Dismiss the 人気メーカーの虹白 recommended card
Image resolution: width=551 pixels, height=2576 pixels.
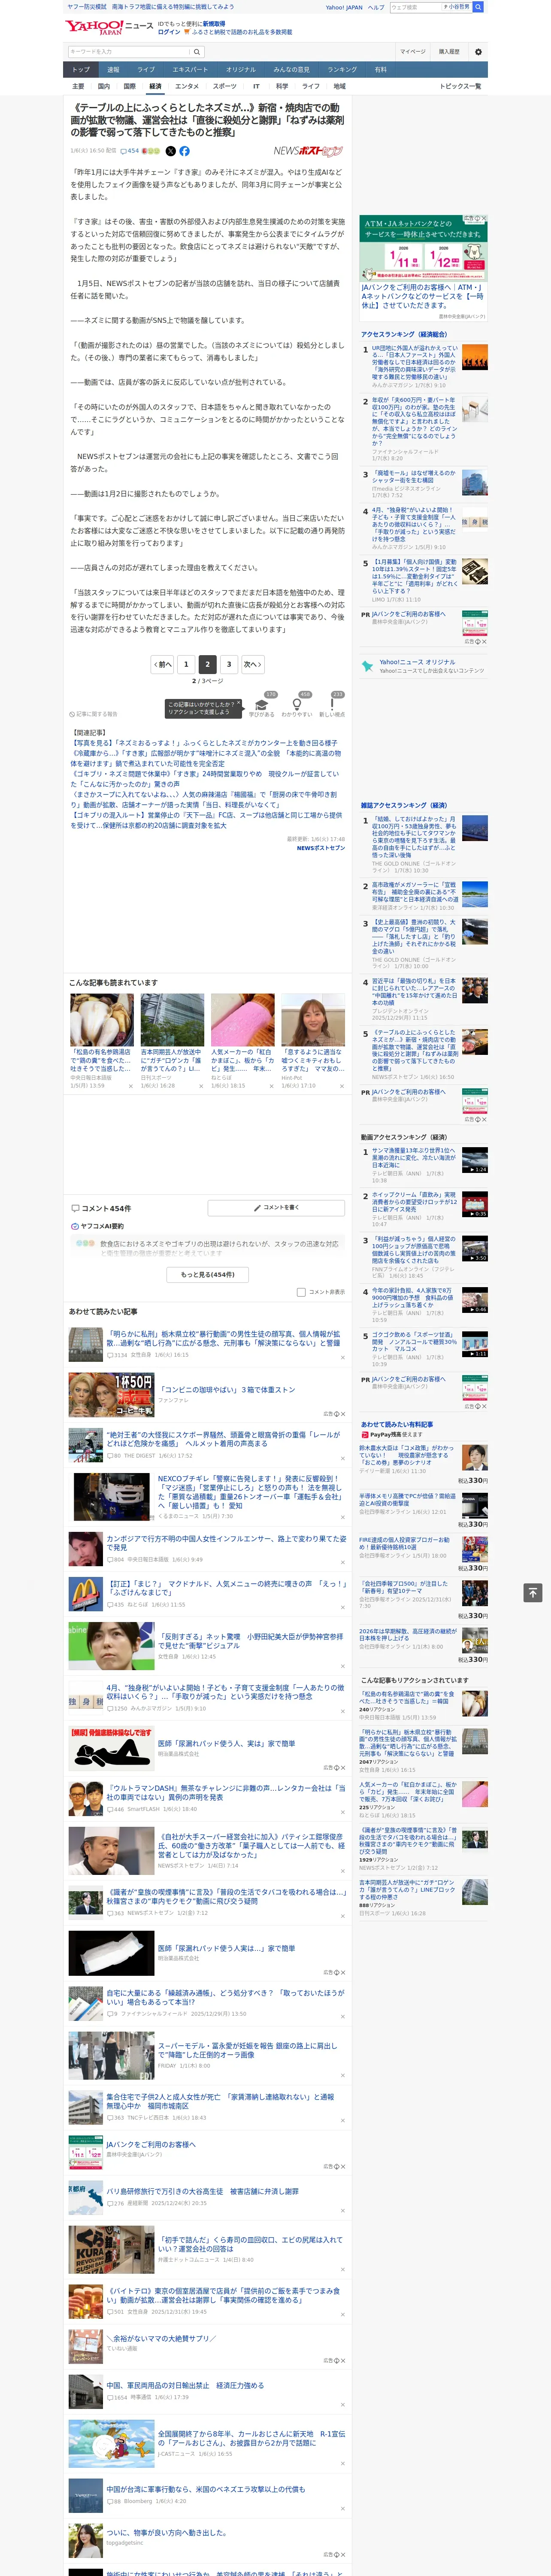click(x=271, y=1086)
